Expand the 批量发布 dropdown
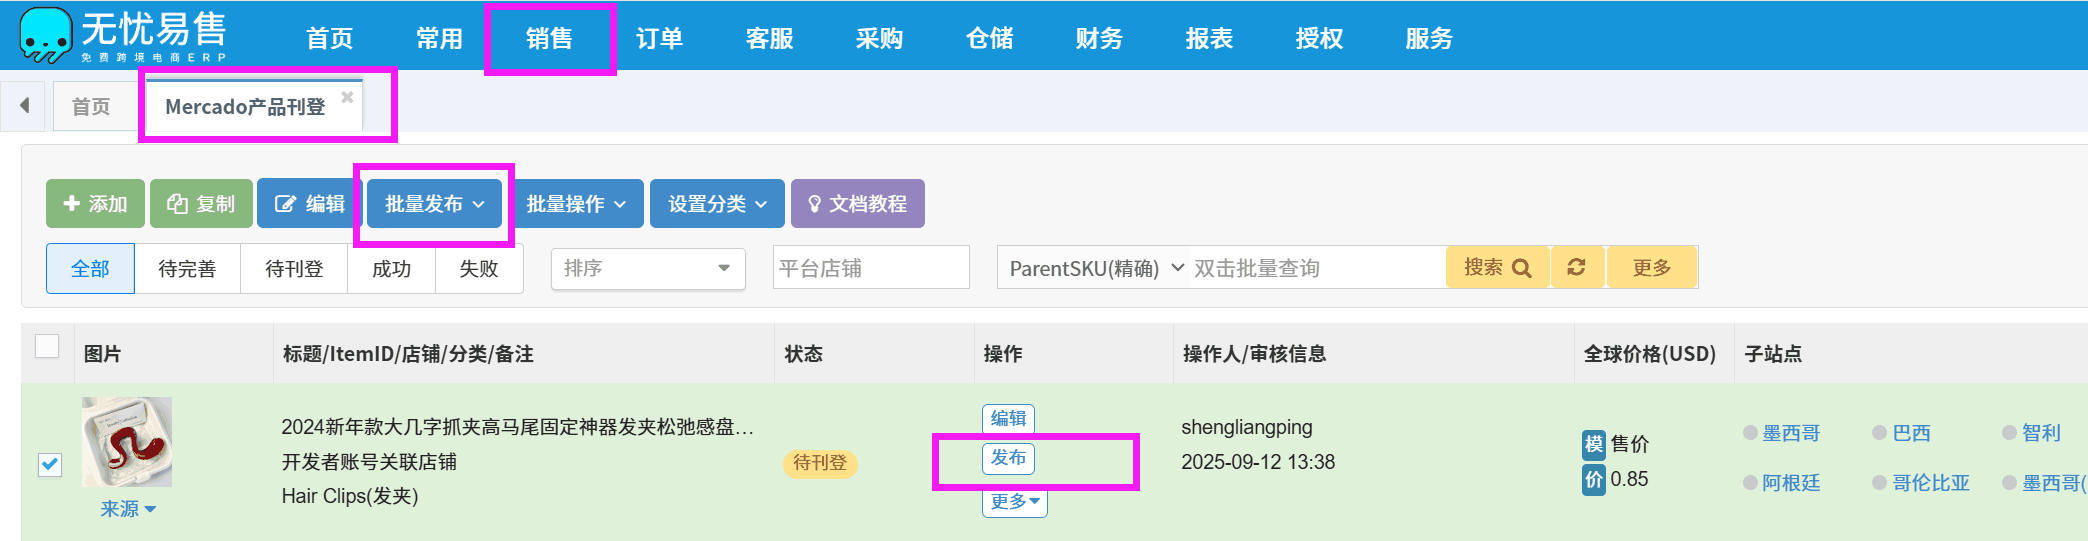This screenshot has width=2088, height=541. click(x=434, y=204)
